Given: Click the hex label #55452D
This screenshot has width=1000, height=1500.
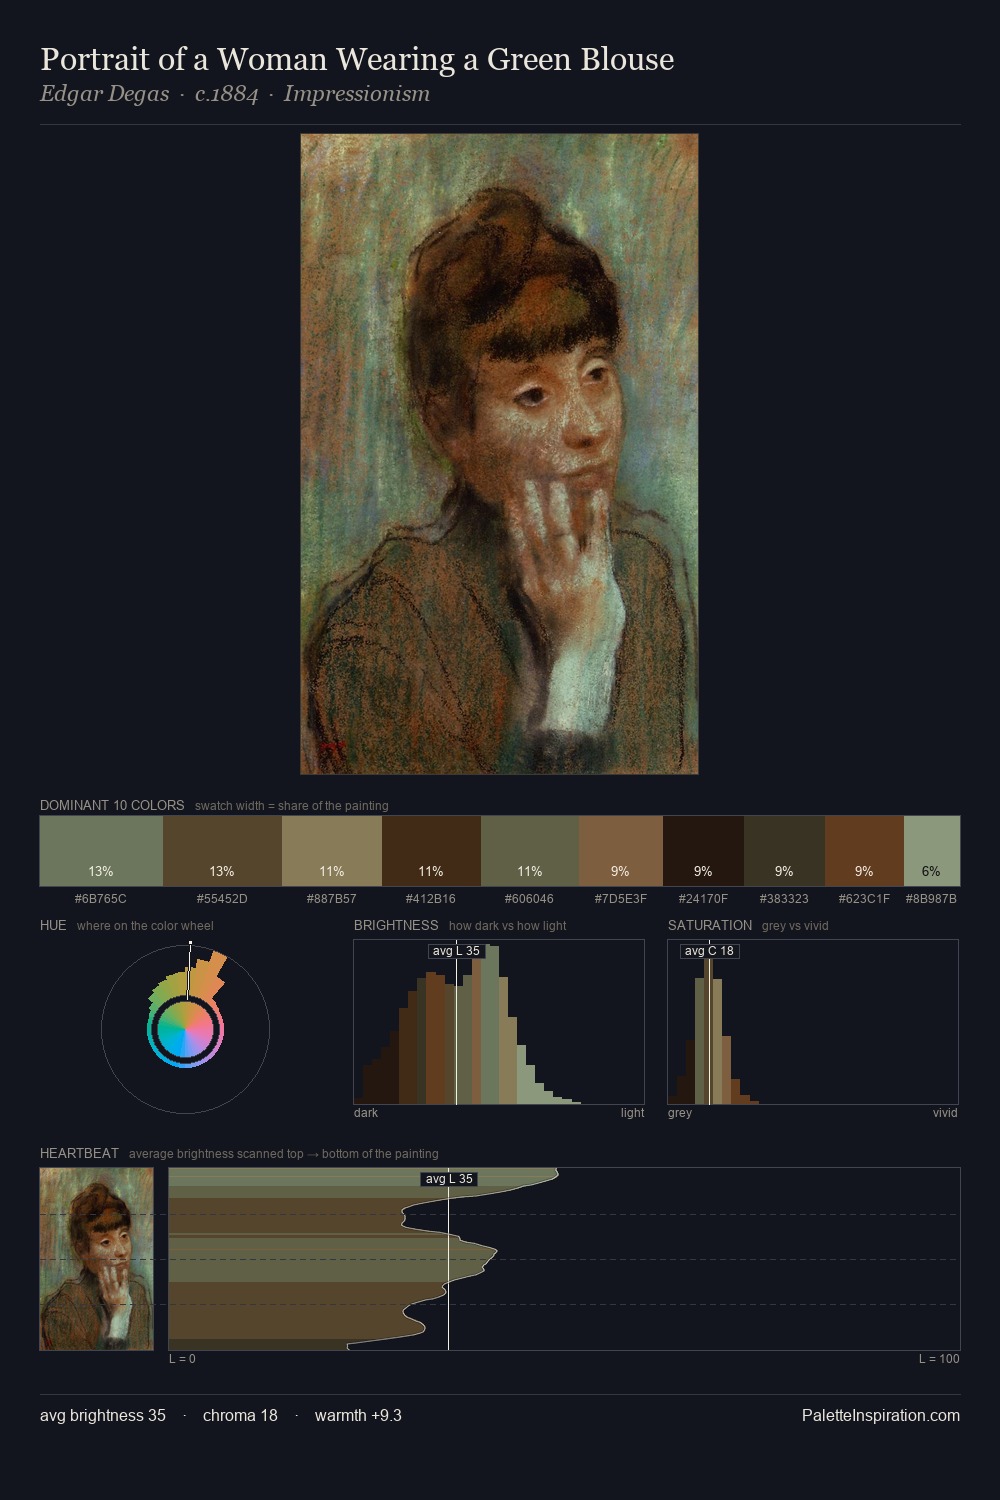Looking at the screenshot, I should [x=222, y=899].
